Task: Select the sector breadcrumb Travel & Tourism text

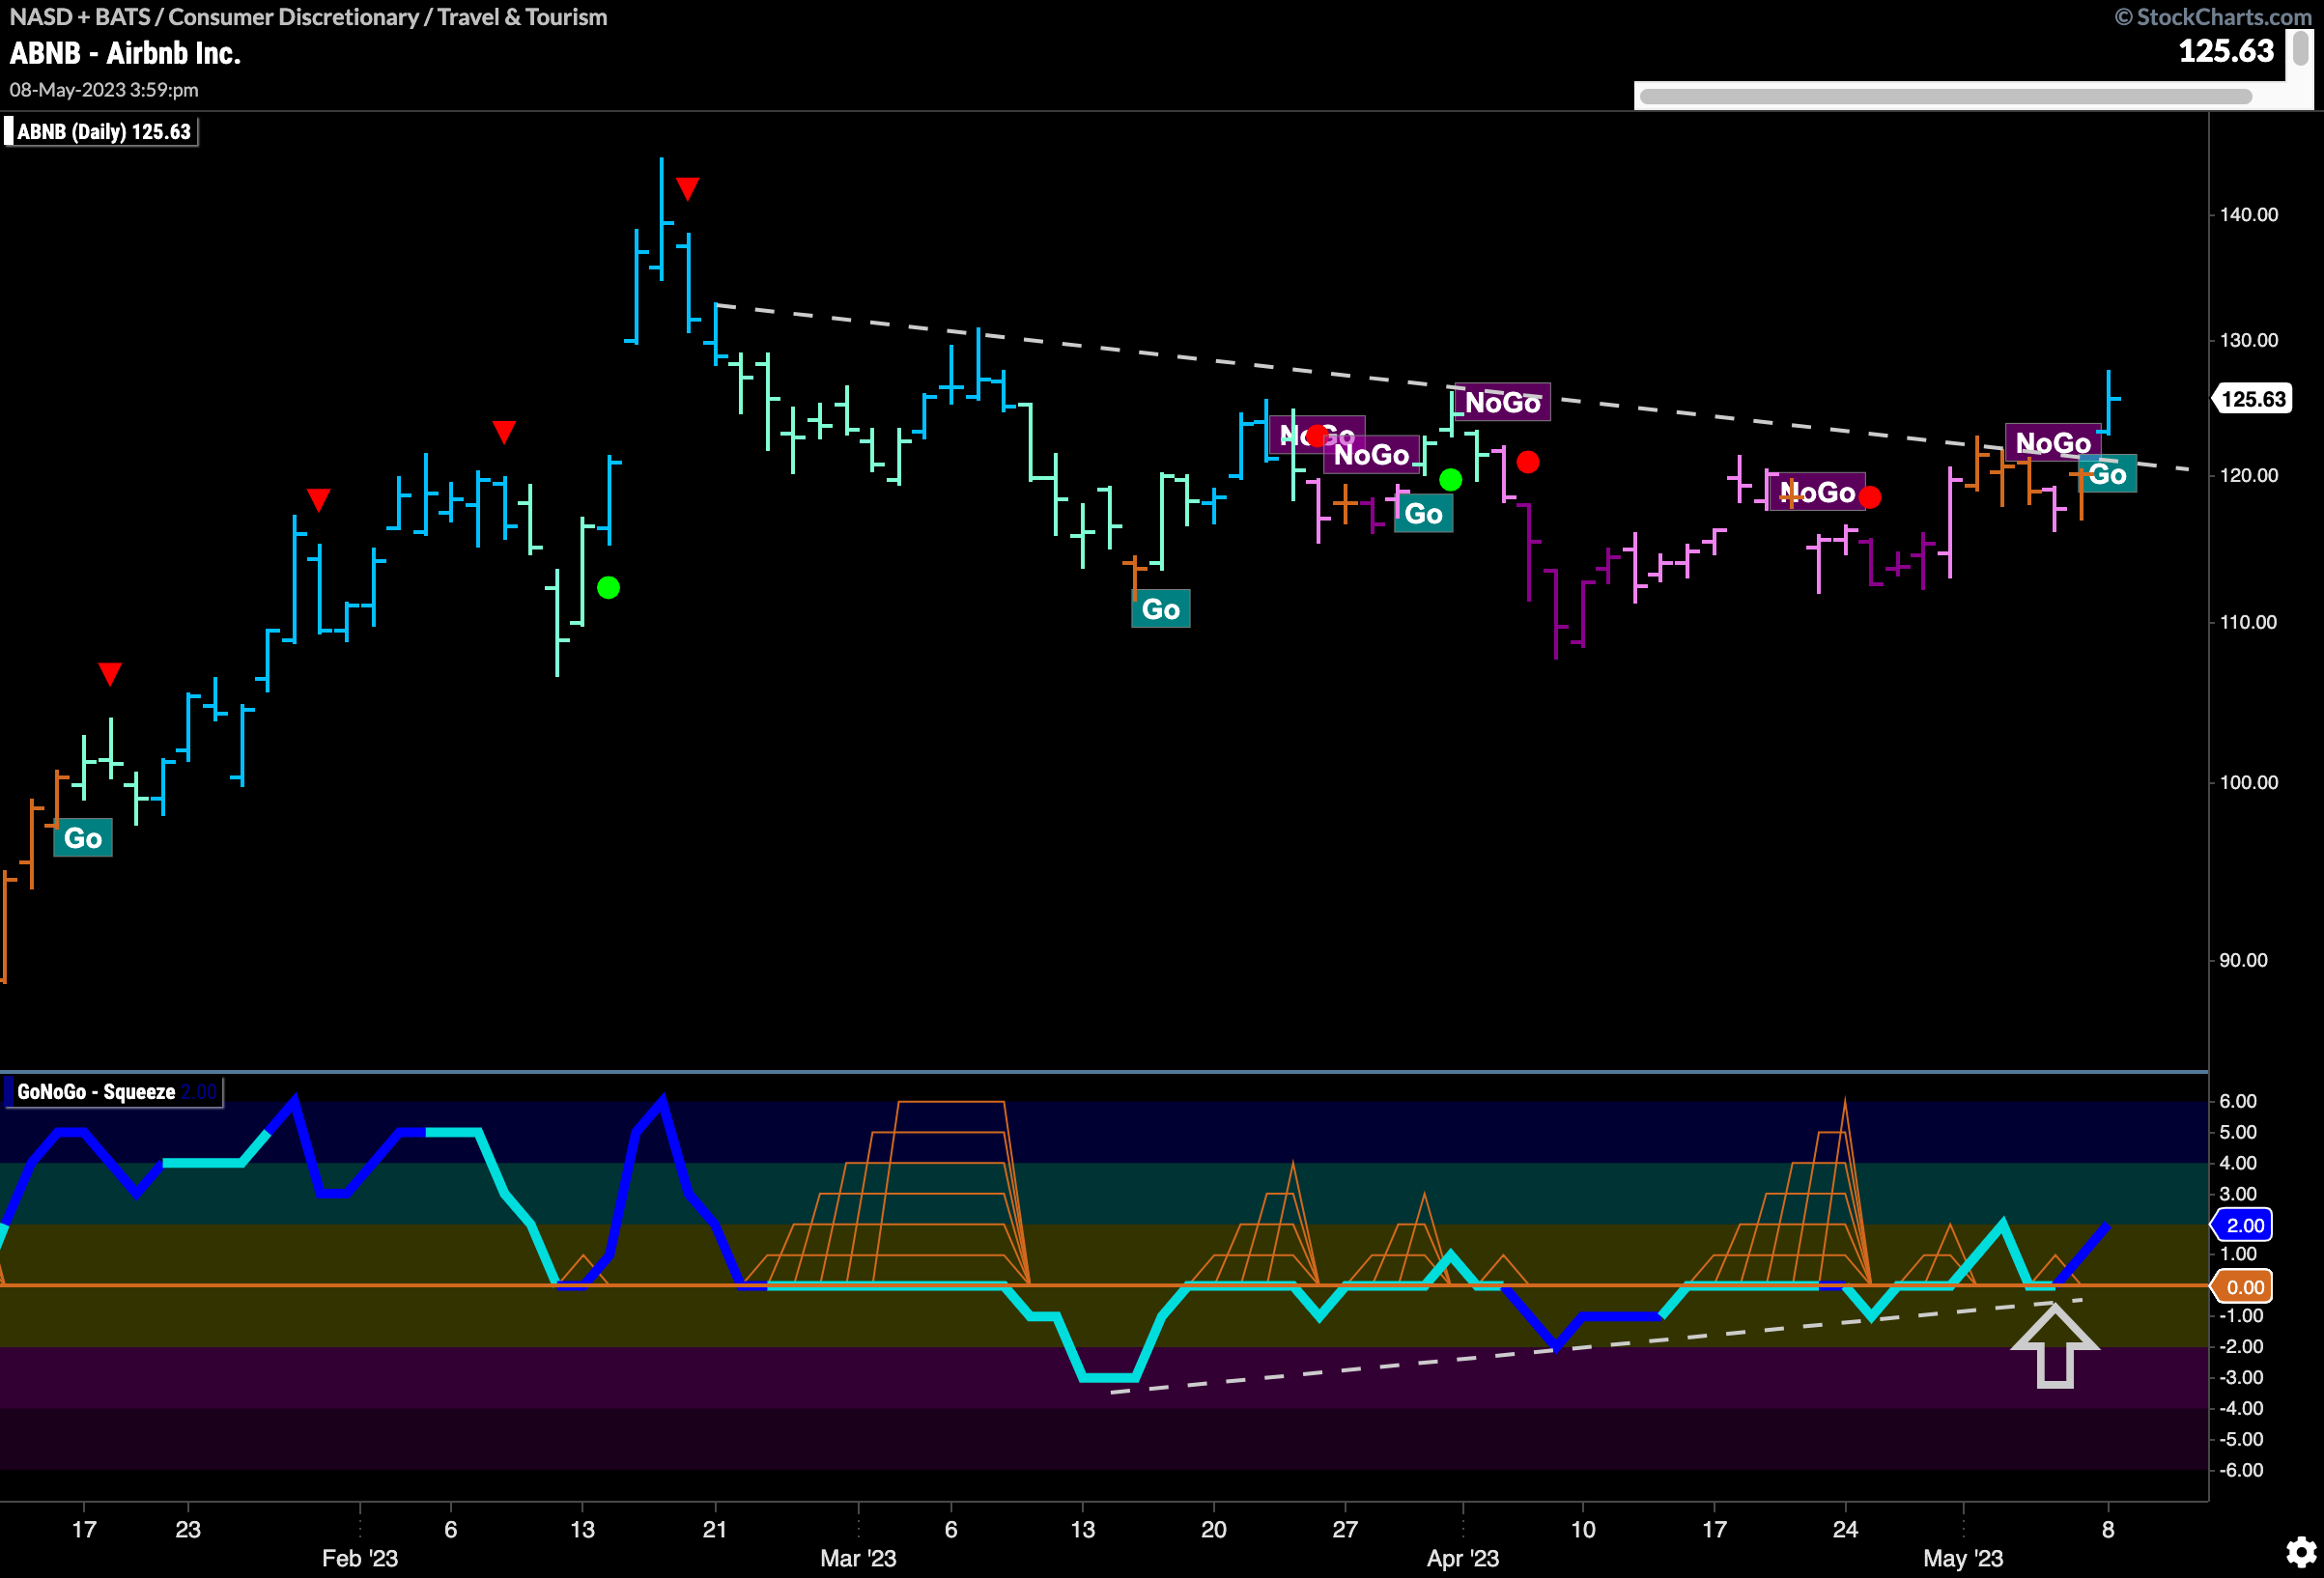Action: coord(522,17)
